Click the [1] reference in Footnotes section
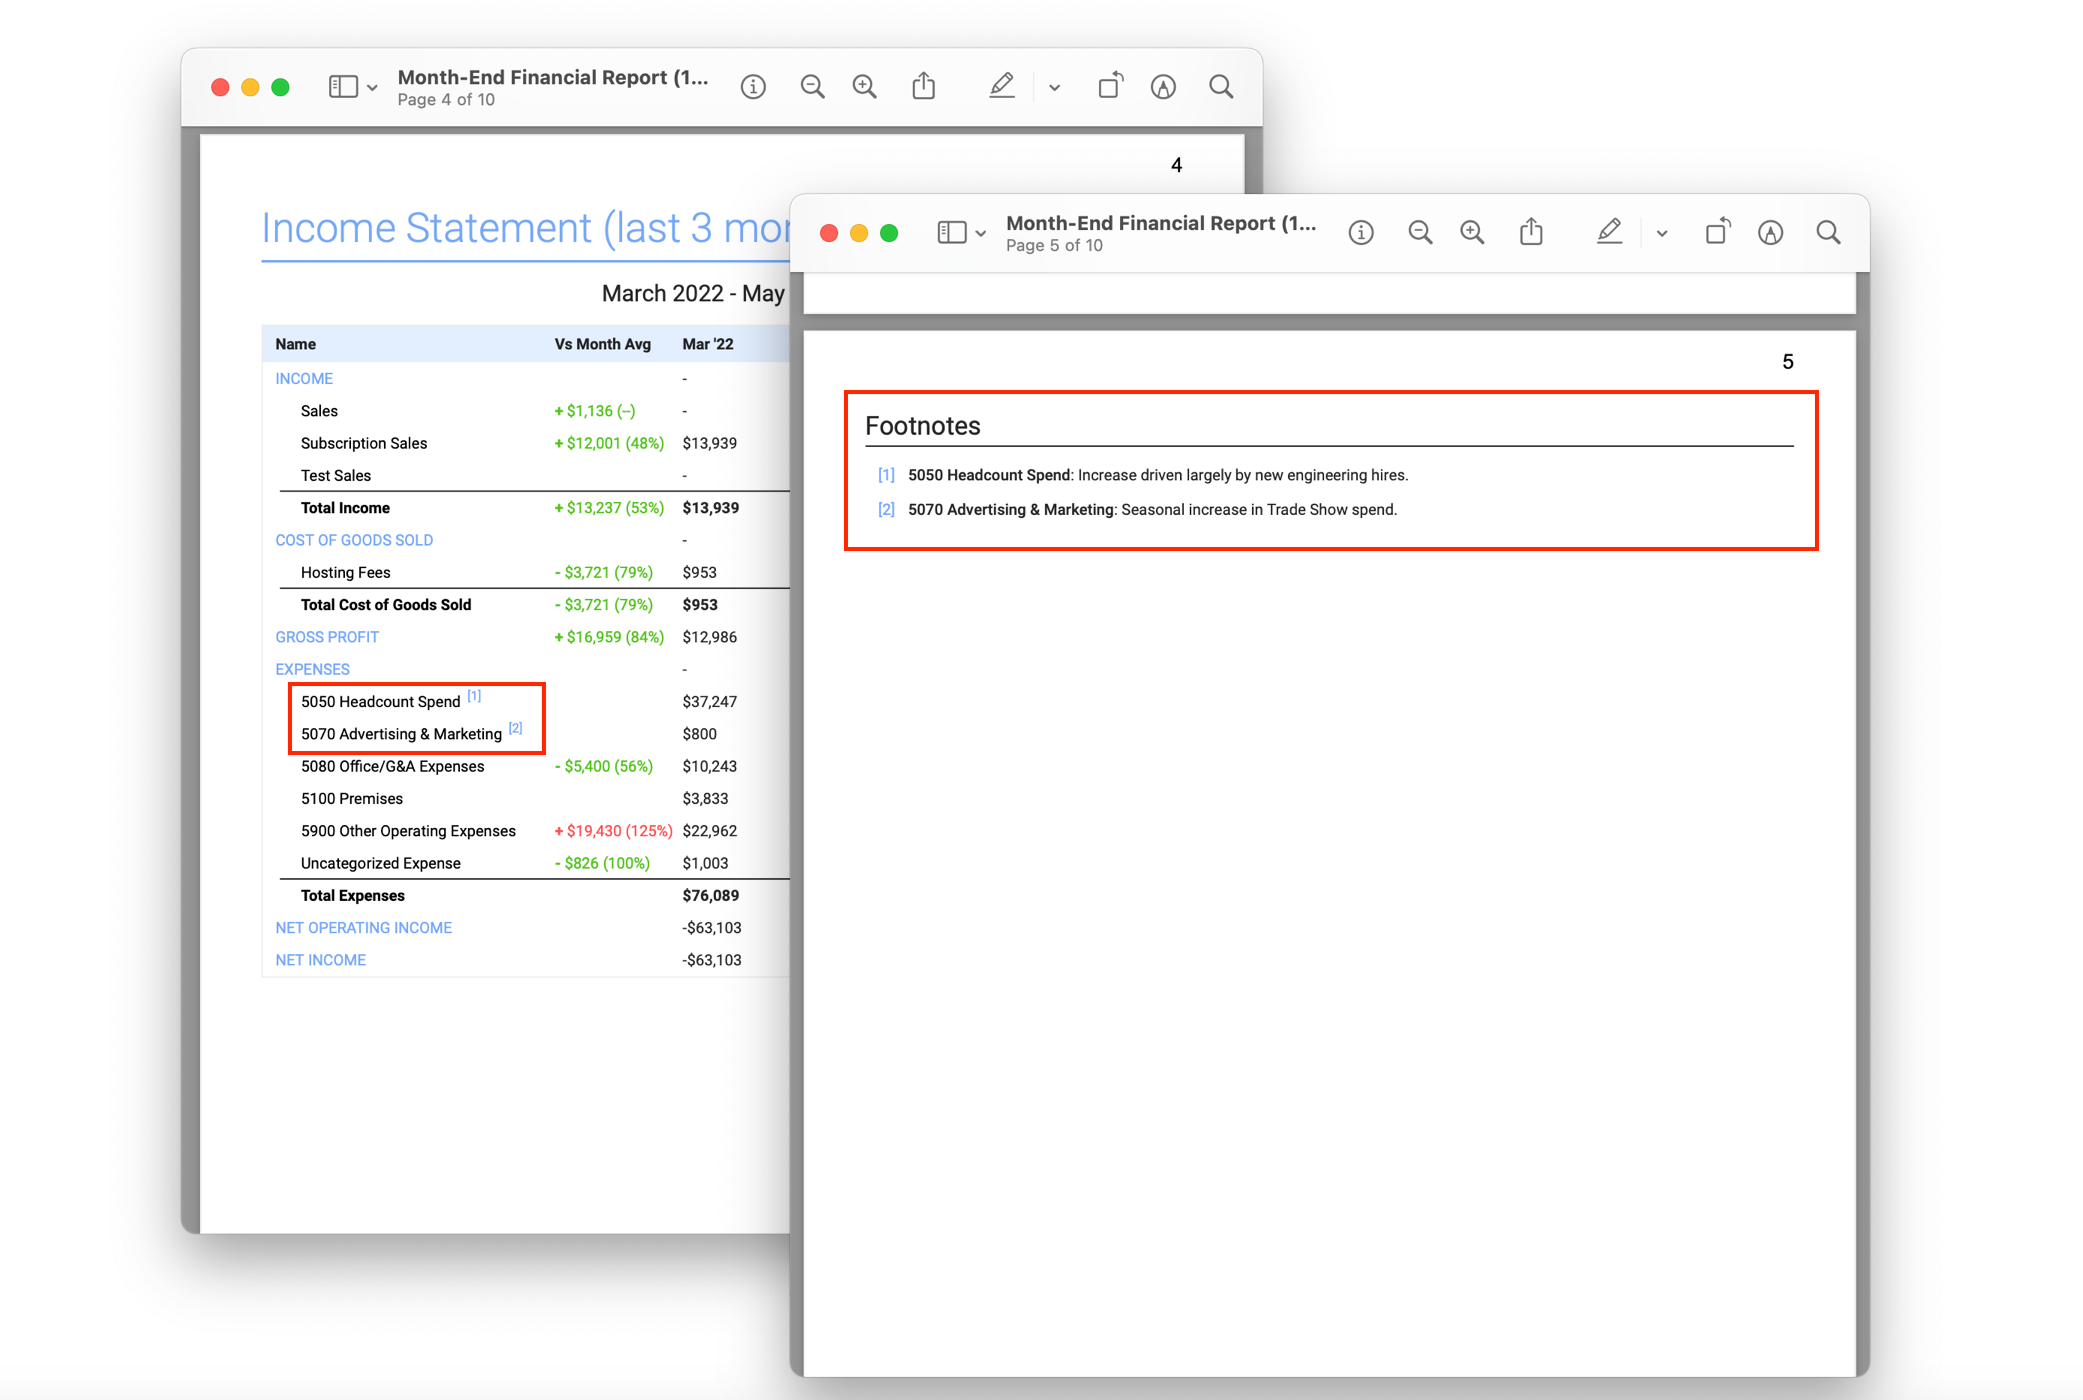The image size is (2083, 1400). (x=886, y=475)
